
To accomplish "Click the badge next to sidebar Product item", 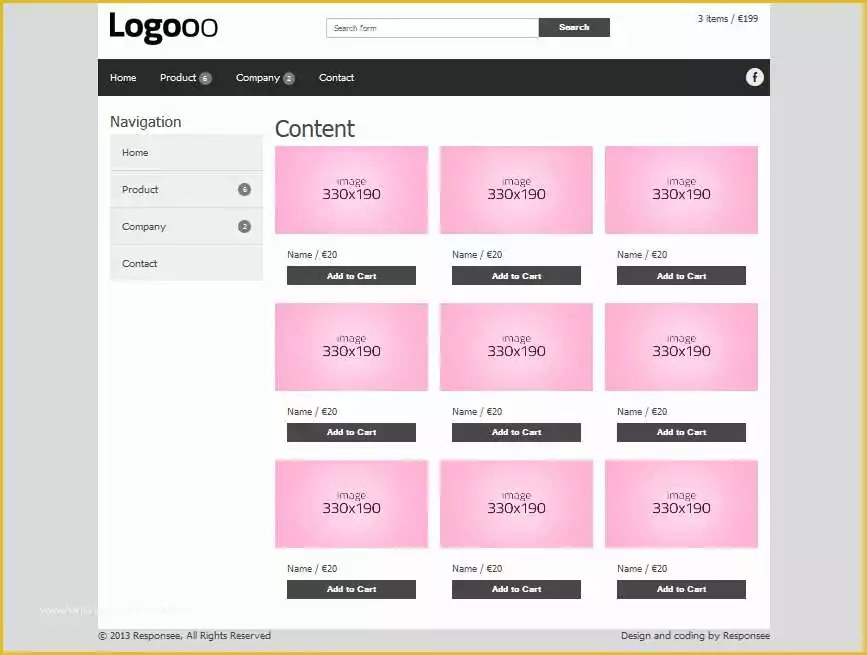I will (x=244, y=189).
